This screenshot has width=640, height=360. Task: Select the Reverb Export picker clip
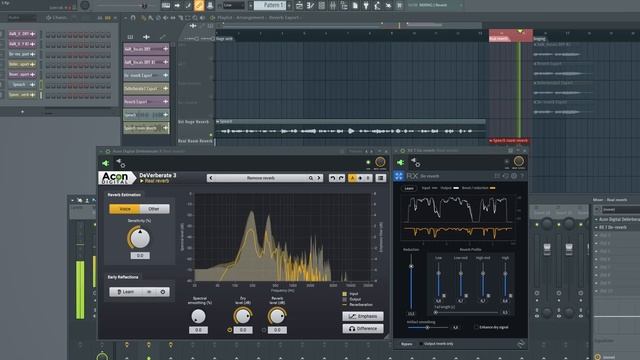pos(146,101)
